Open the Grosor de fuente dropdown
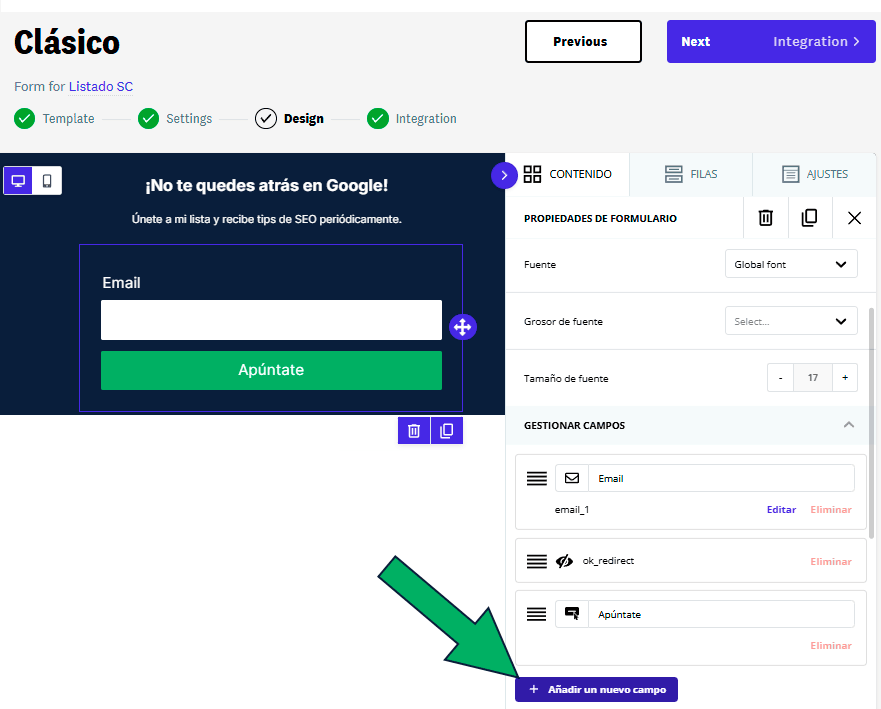This screenshot has width=881, height=709. click(x=790, y=322)
